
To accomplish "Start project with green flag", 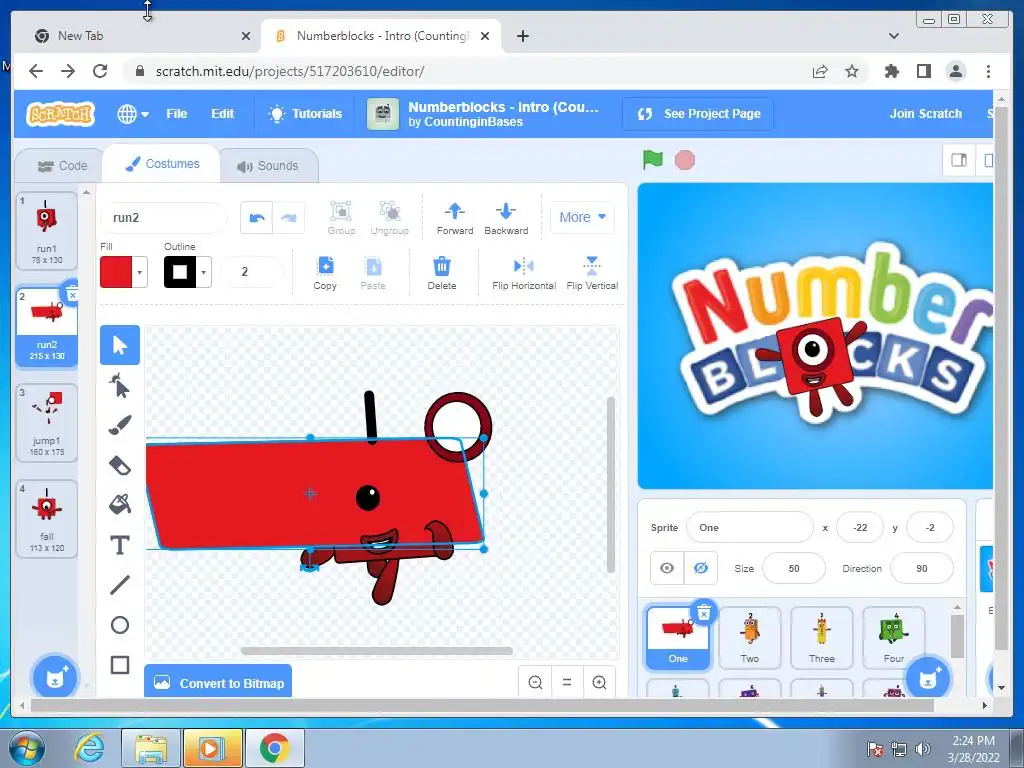I will point(652,159).
